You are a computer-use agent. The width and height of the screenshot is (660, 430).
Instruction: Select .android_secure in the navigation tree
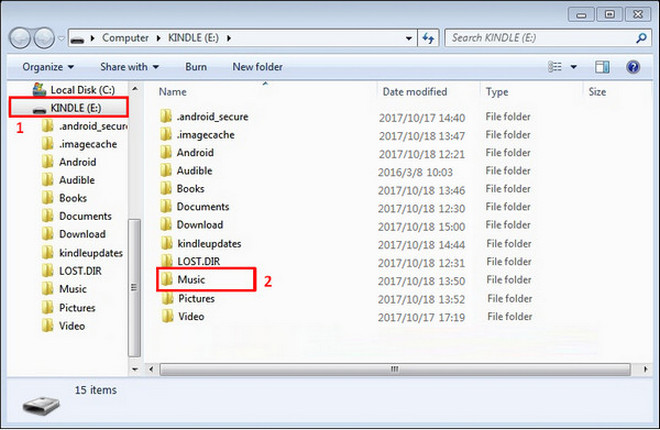tap(84, 126)
